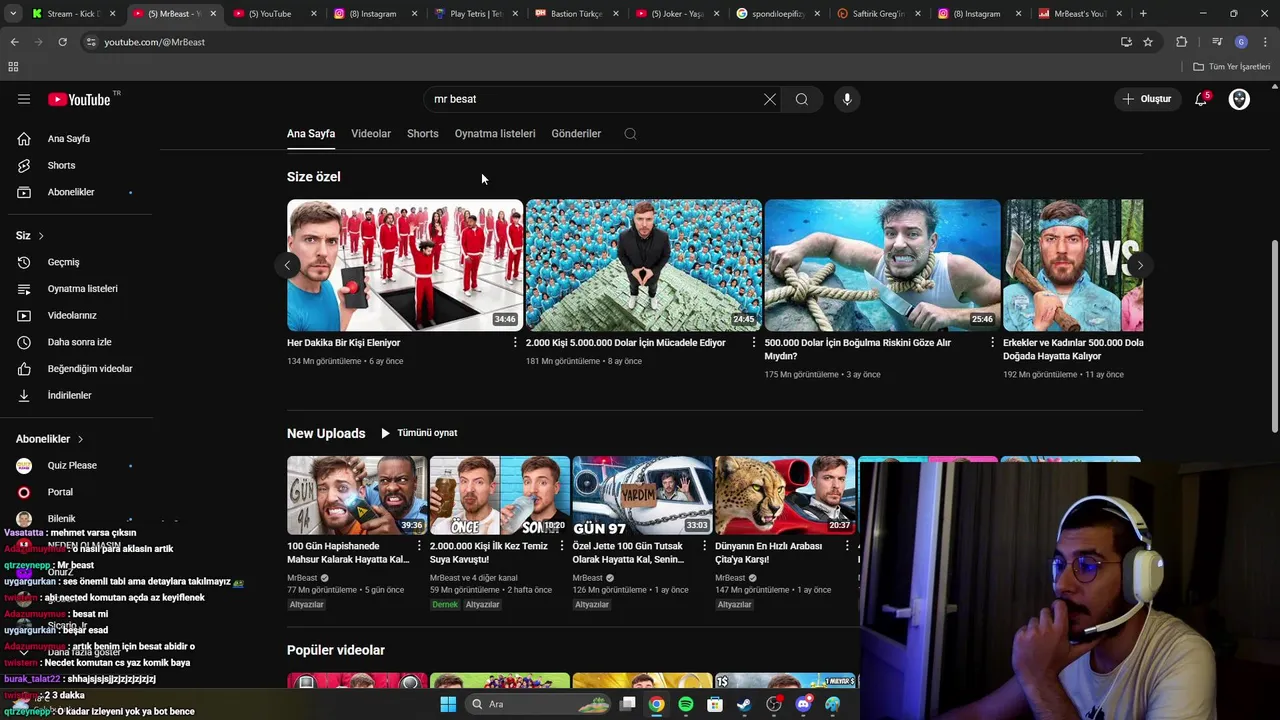
Task: Open options for '500.000 Dolar İçin Boğulma' video
Action: (992, 342)
